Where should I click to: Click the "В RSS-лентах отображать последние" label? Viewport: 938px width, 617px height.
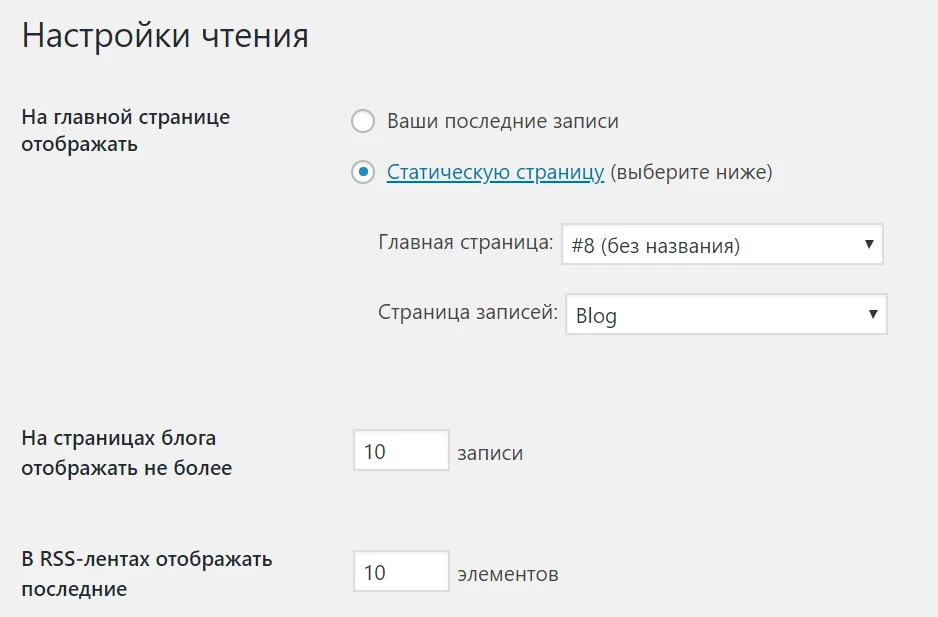tap(146, 574)
